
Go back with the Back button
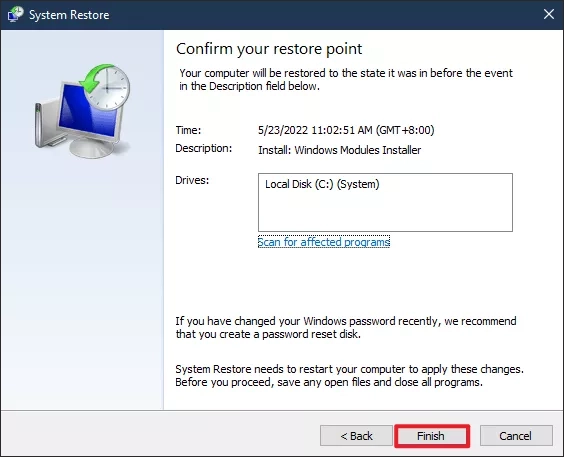356,436
